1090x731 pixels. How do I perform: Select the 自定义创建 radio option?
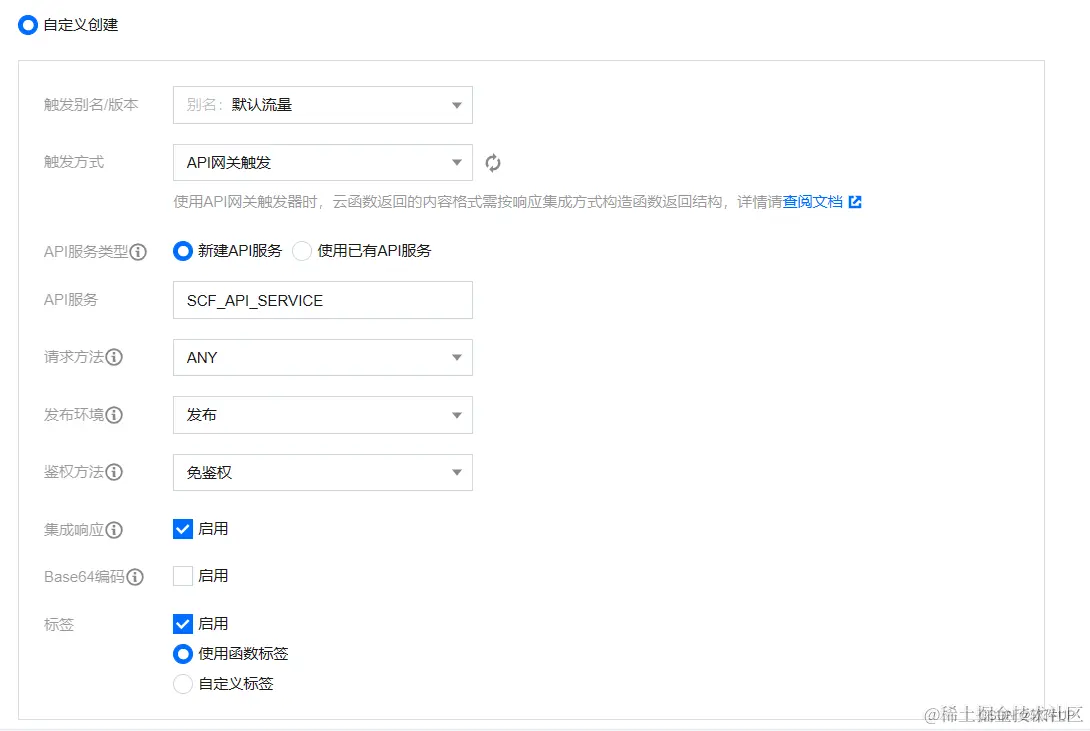tap(28, 25)
